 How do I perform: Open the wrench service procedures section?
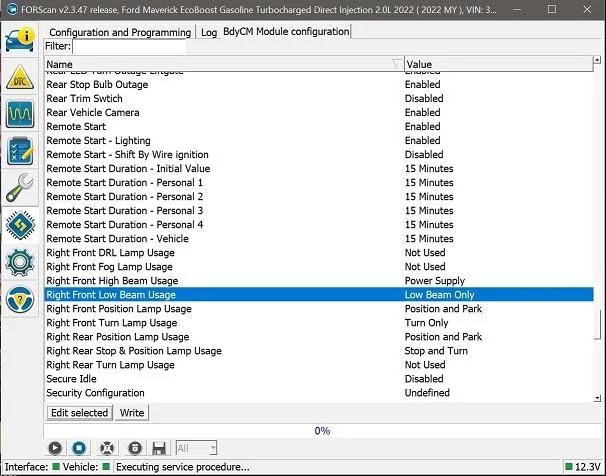[x=20, y=188]
